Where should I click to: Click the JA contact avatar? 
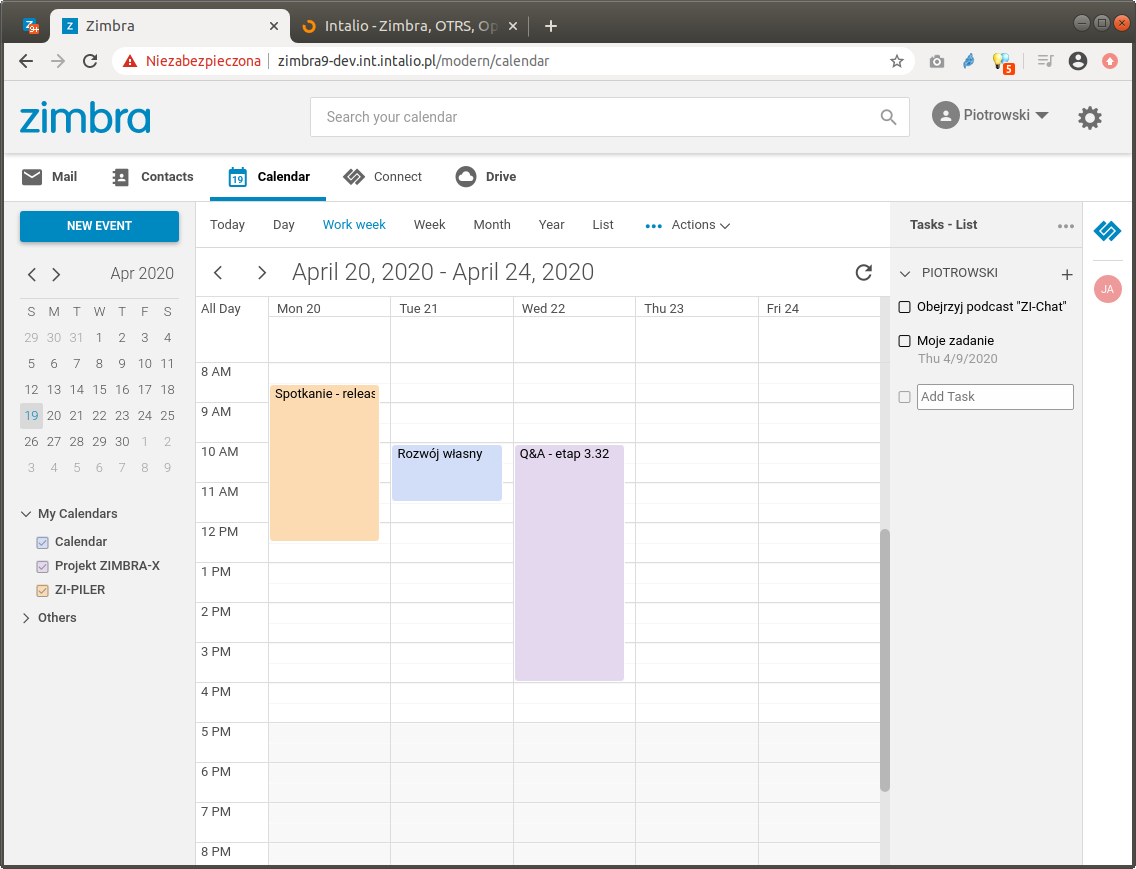(x=1107, y=289)
